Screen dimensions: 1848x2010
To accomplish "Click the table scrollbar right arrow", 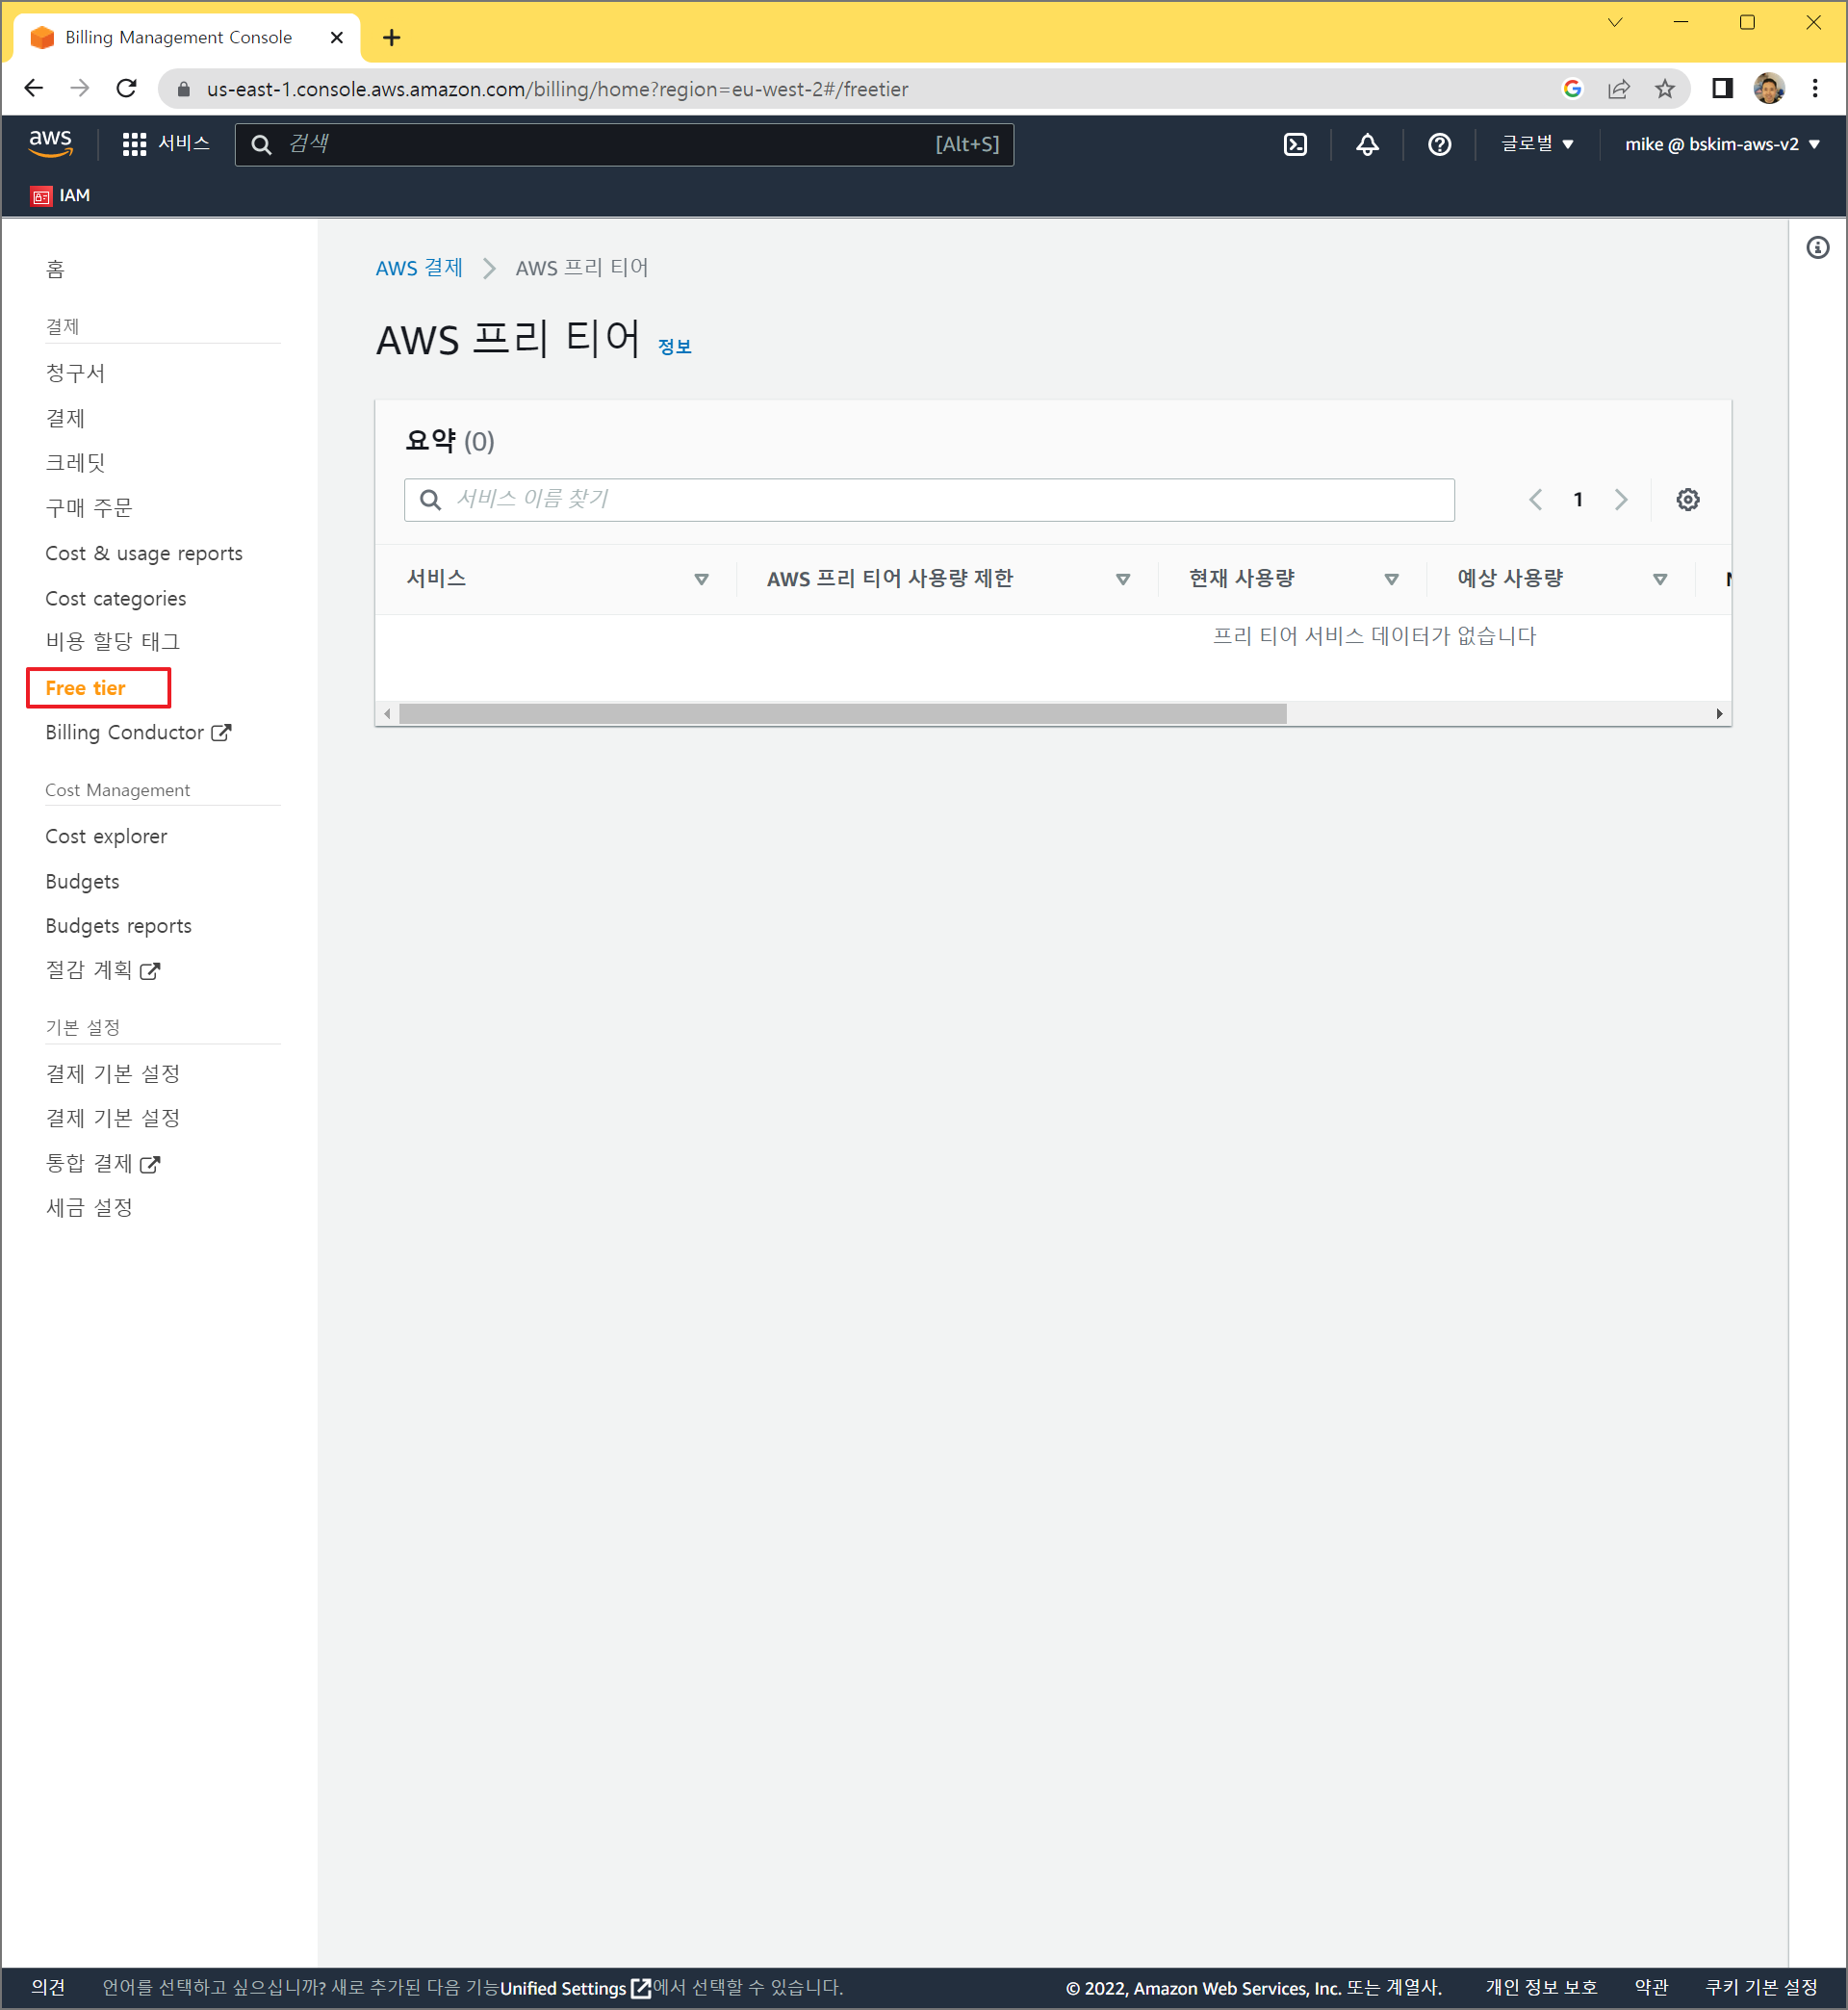I will pos(1719,713).
